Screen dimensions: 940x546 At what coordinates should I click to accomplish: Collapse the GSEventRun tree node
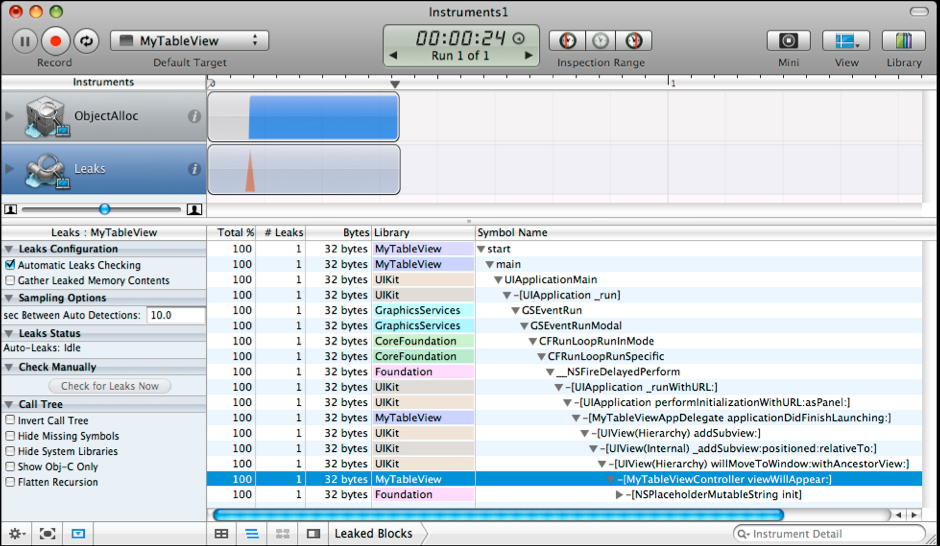[x=516, y=310]
